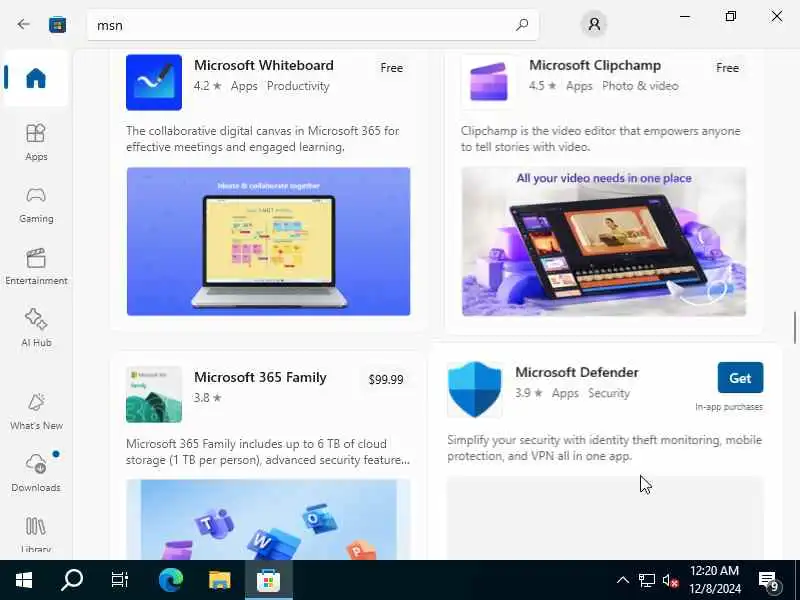Open the Entertainment sidebar section
The width and height of the screenshot is (800, 600).
[36, 267]
